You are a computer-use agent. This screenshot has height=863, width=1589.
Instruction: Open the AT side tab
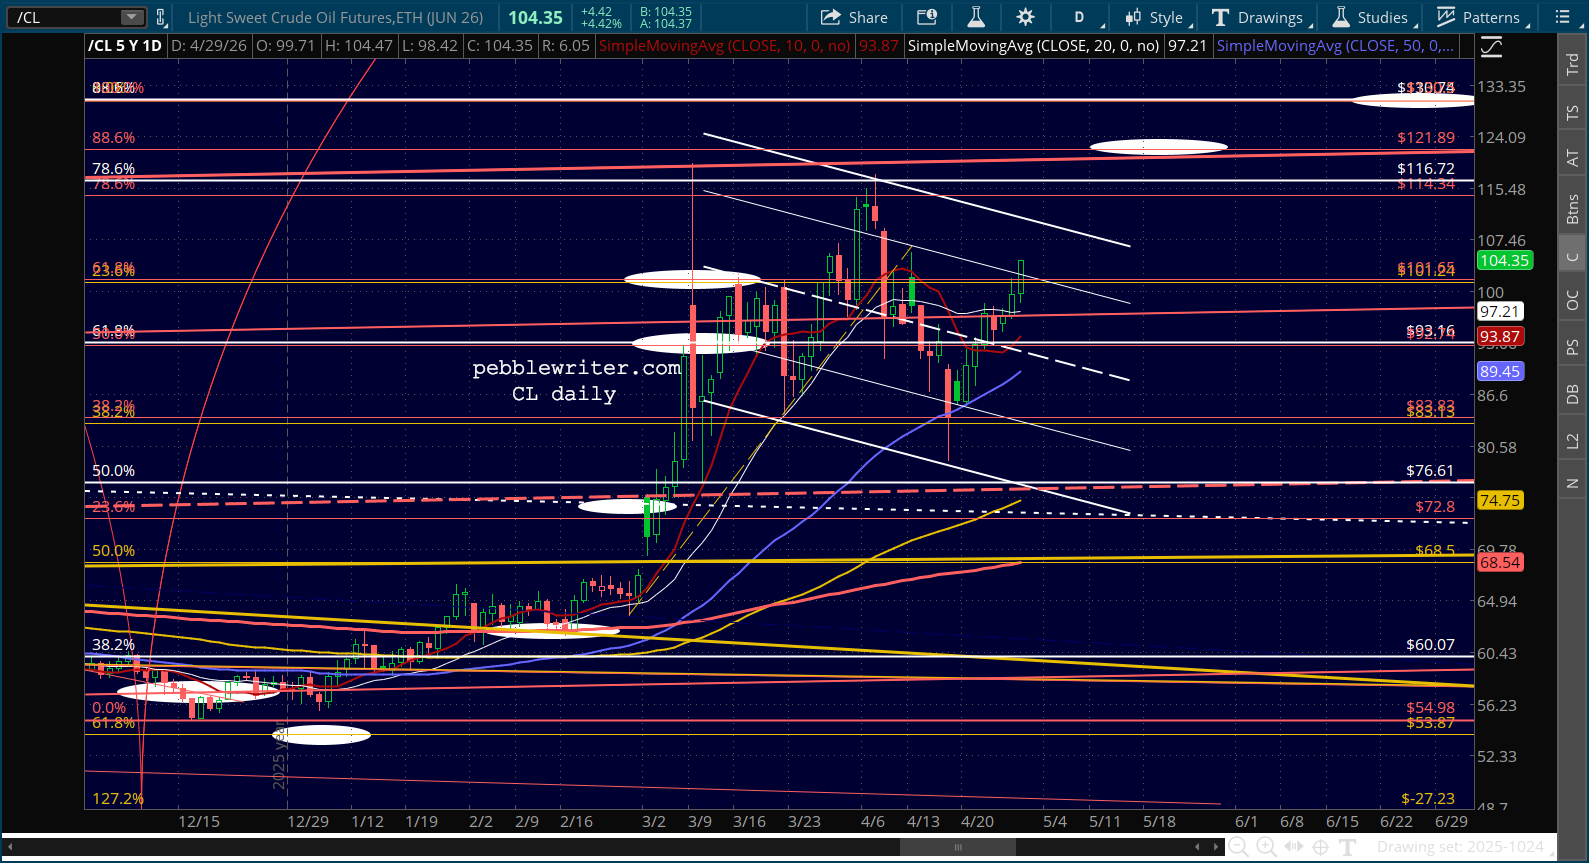click(x=1573, y=158)
